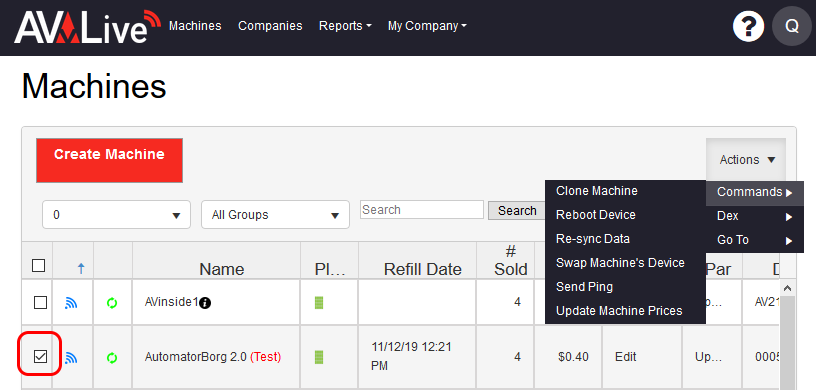
Task: Click the Create Machine button
Action: (x=109, y=160)
